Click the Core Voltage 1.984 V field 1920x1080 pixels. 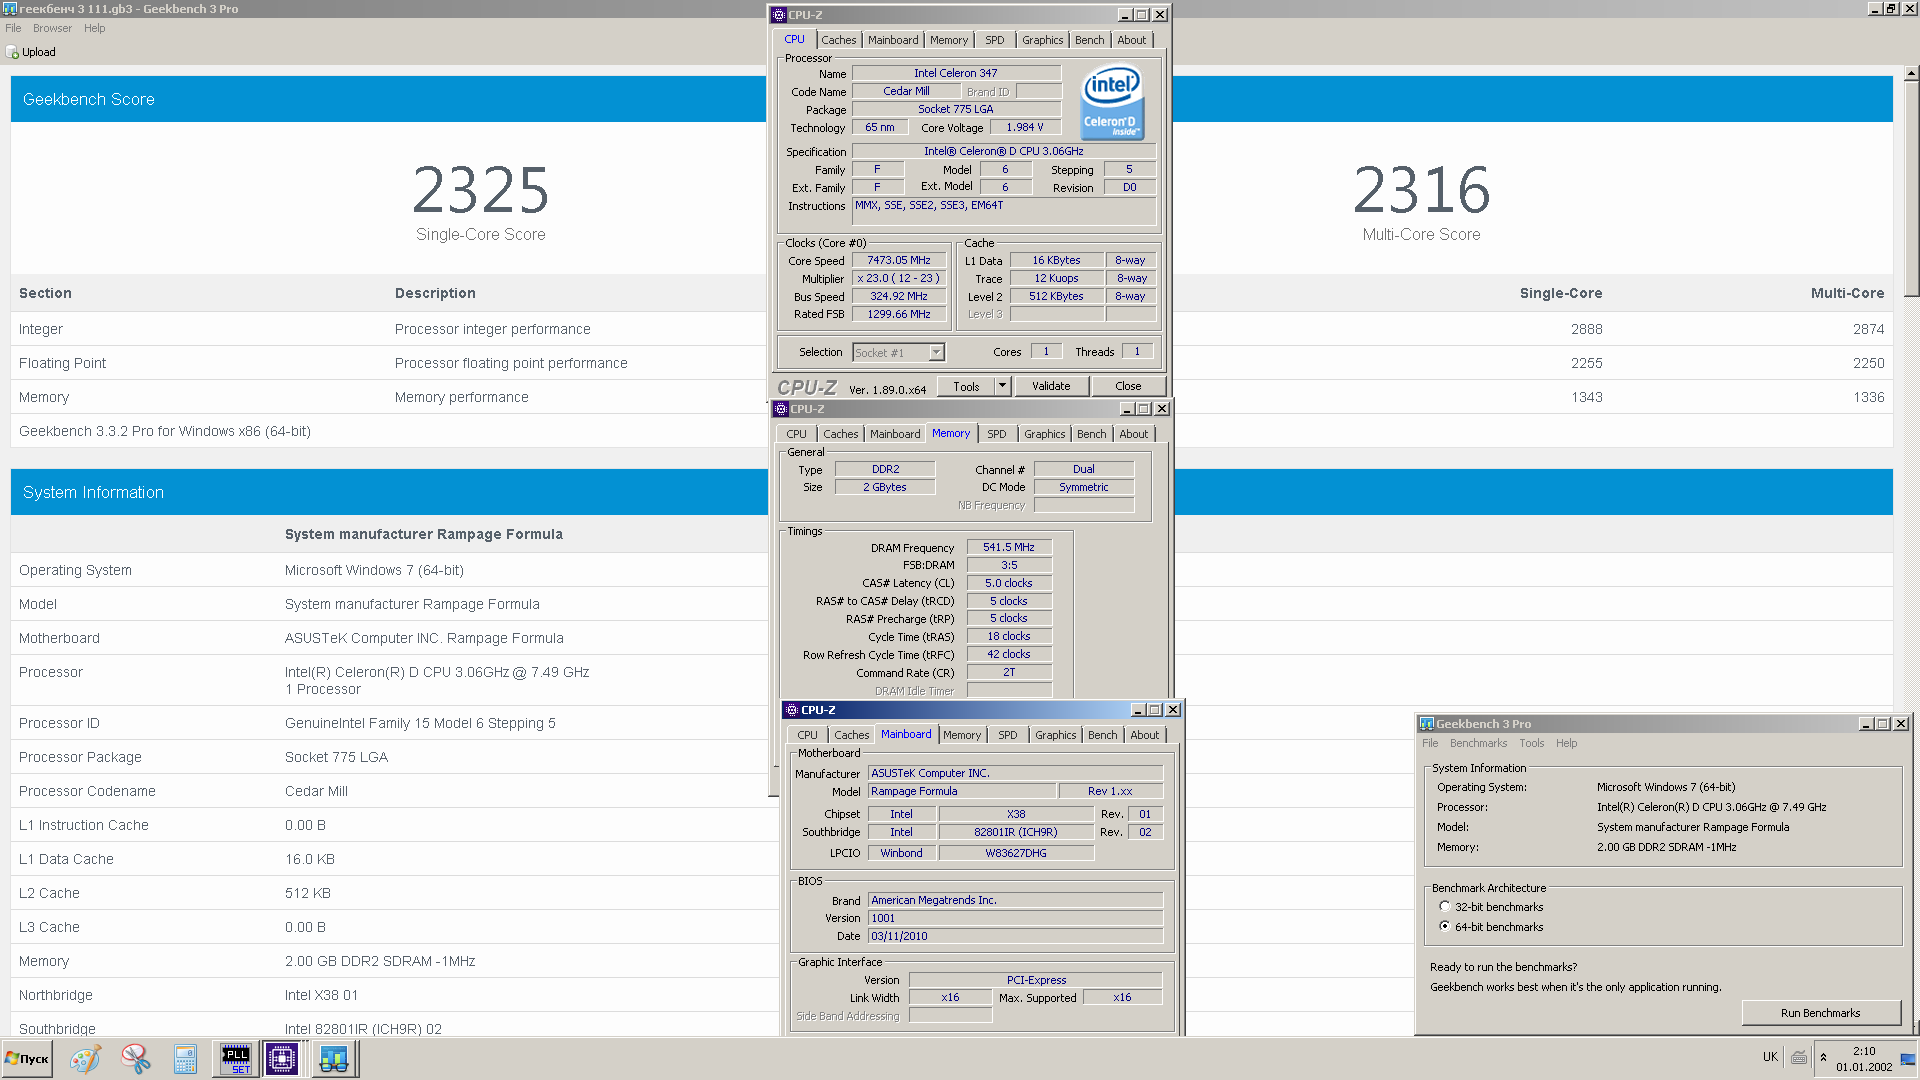[1024, 127]
